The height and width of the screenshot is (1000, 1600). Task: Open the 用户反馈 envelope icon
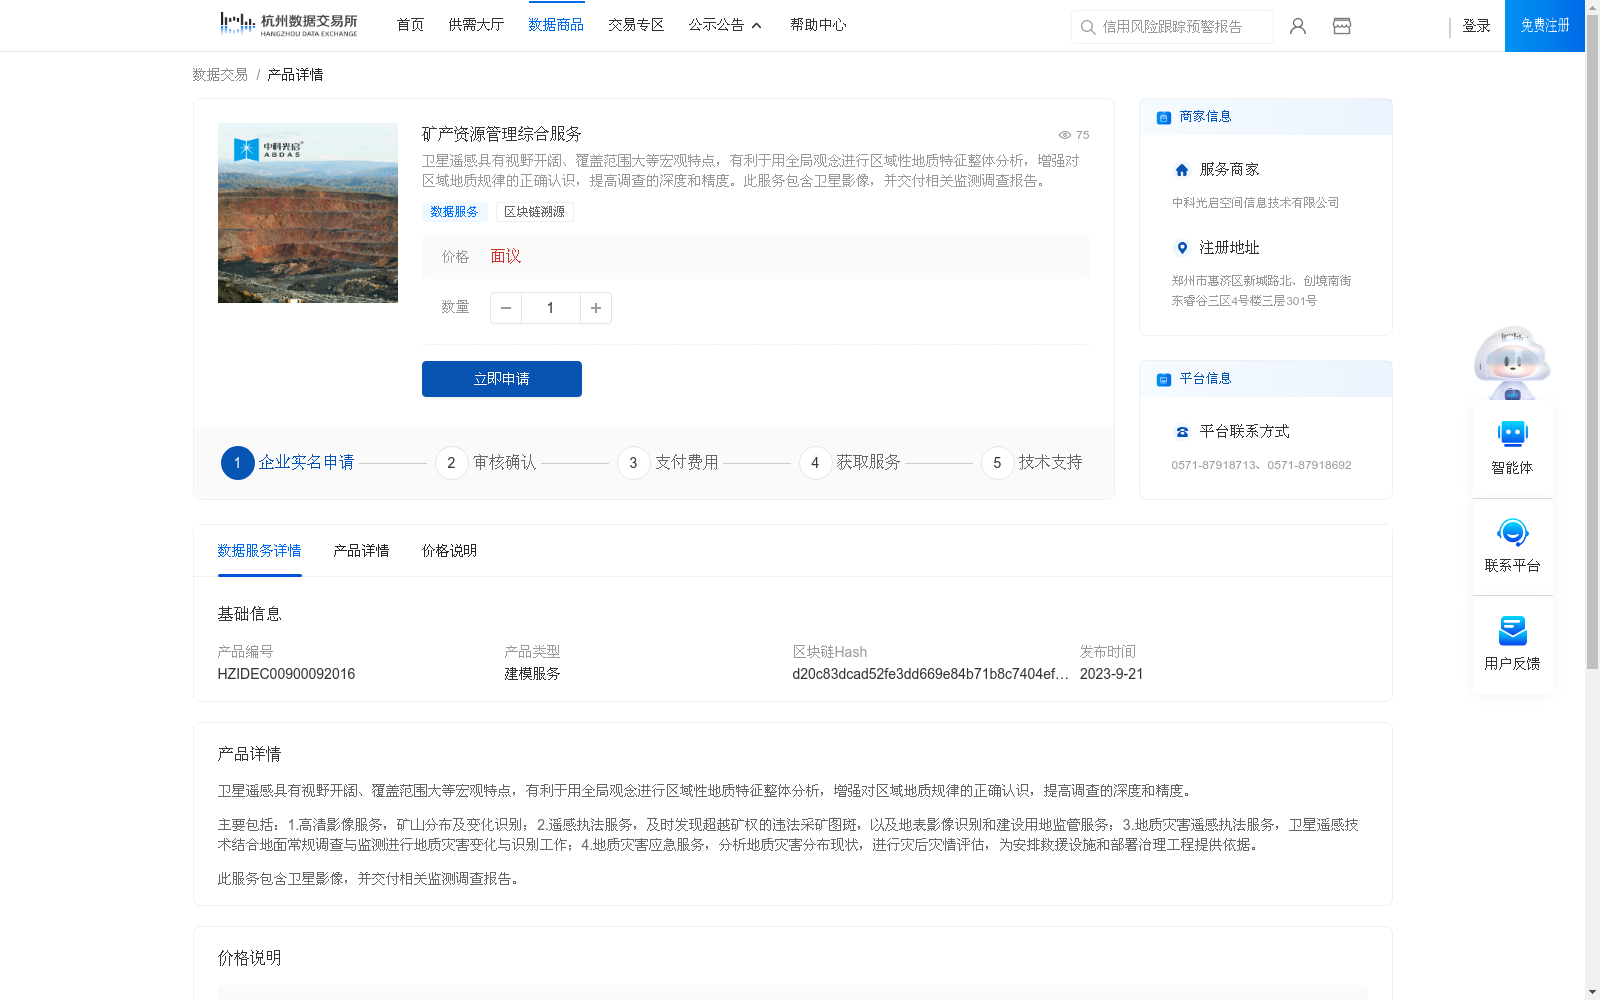point(1512,630)
